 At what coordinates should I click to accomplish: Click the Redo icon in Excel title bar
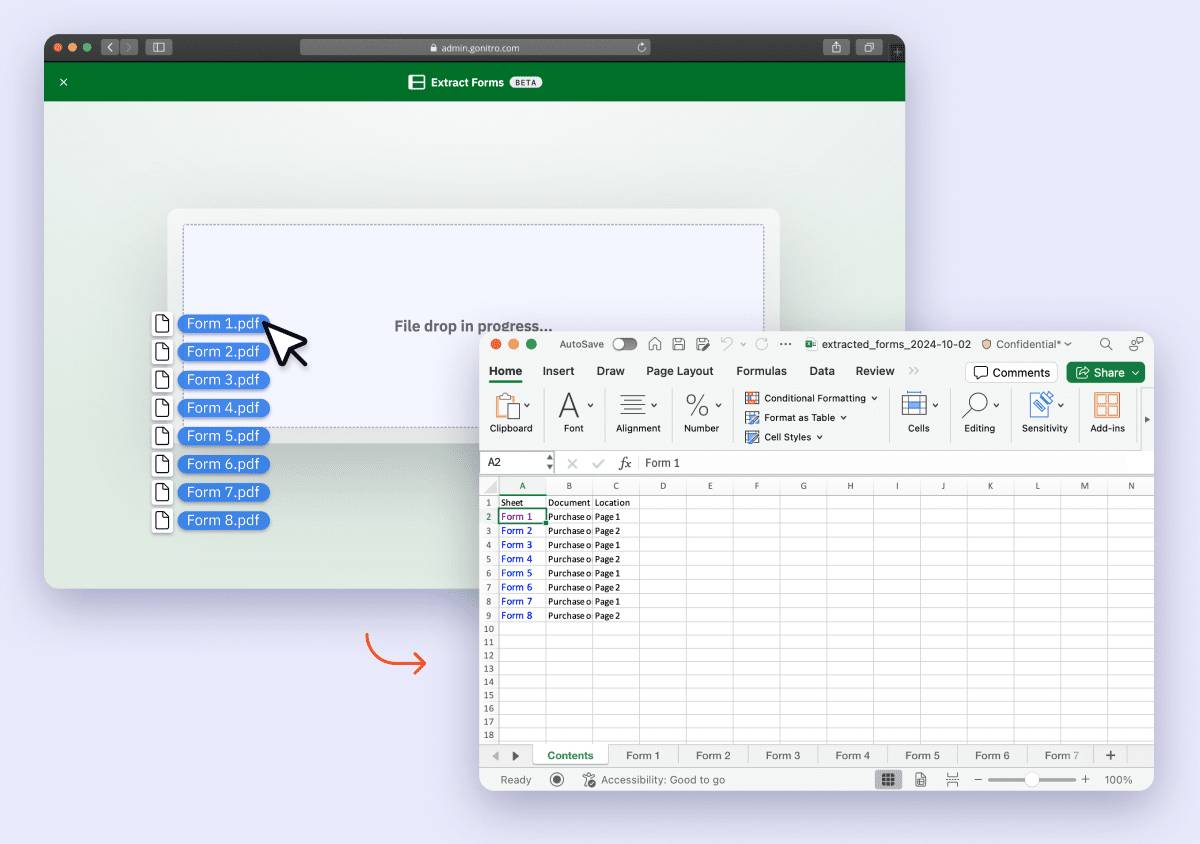coord(762,344)
